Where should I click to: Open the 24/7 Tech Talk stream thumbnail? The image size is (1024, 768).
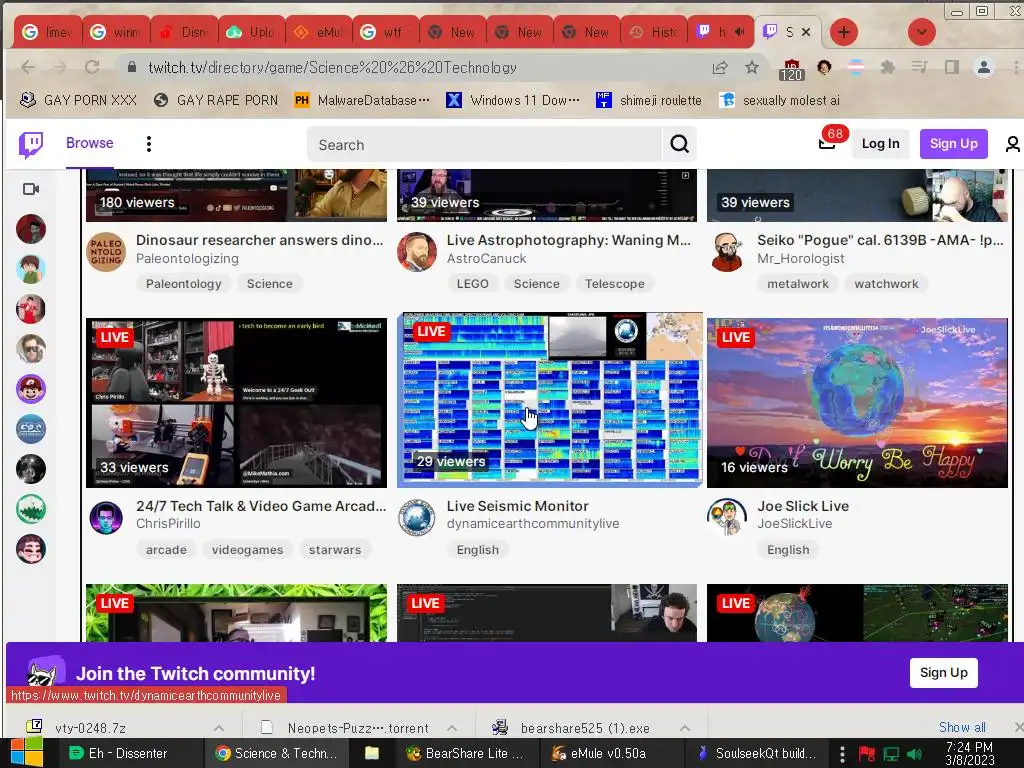coord(236,402)
